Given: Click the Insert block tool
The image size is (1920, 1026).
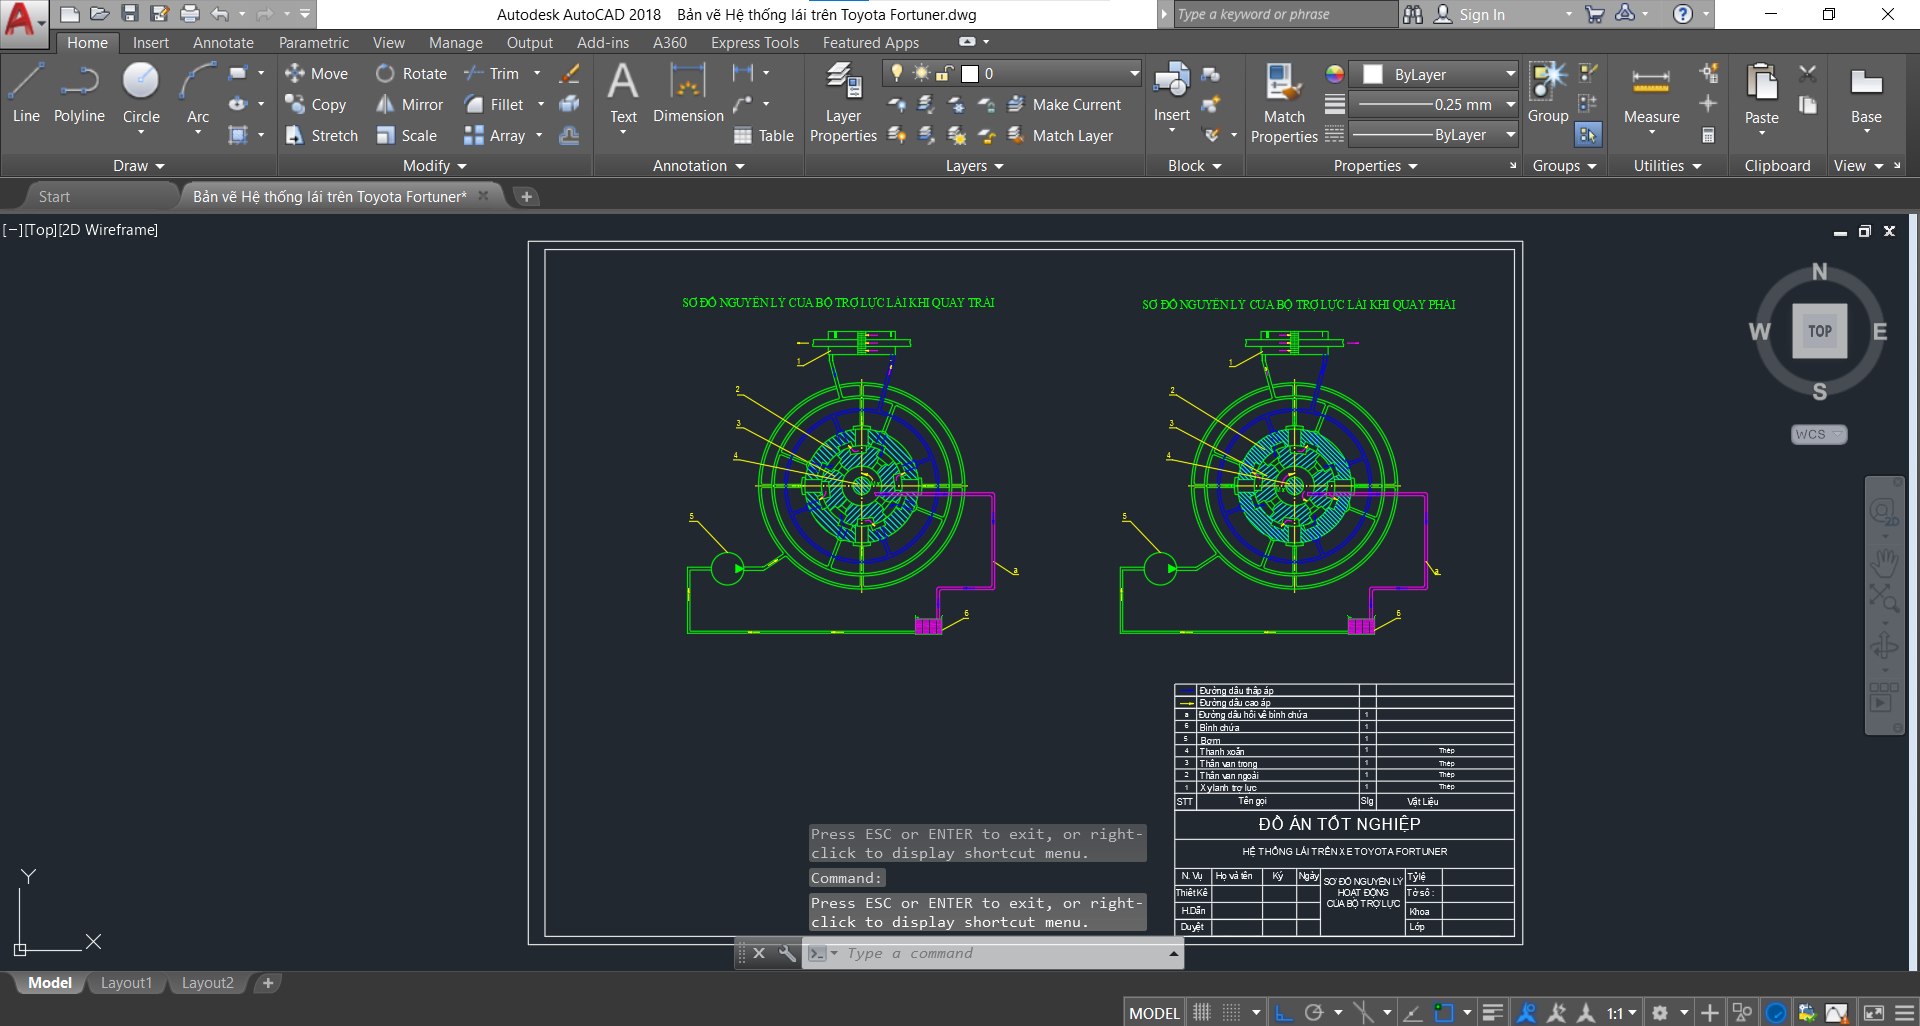Looking at the screenshot, I should click(1171, 93).
